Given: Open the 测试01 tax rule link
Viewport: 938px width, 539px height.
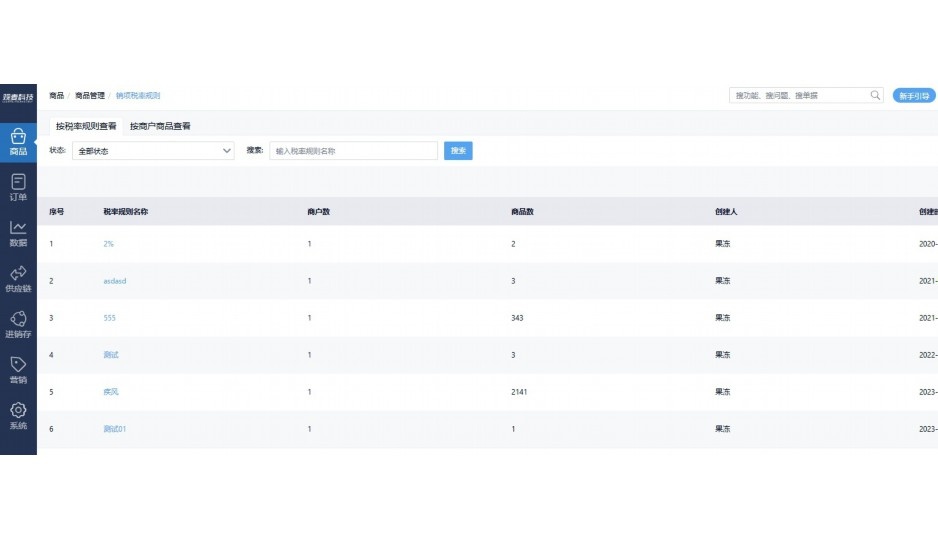Looking at the screenshot, I should tap(115, 429).
